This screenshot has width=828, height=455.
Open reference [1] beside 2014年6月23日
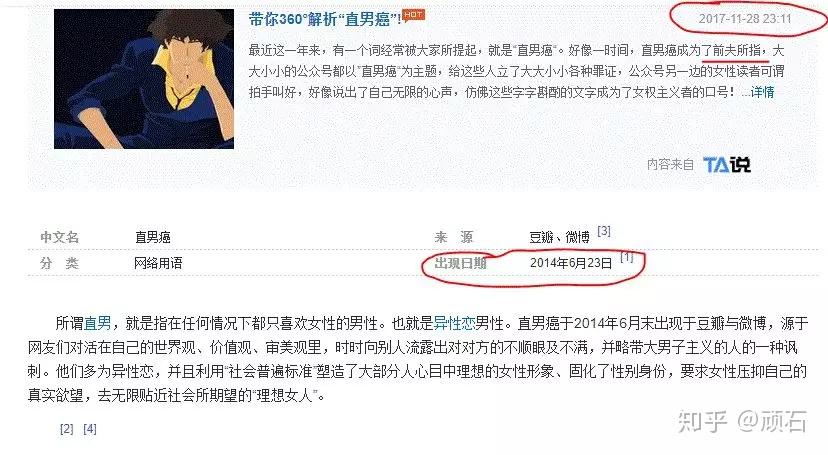626,257
